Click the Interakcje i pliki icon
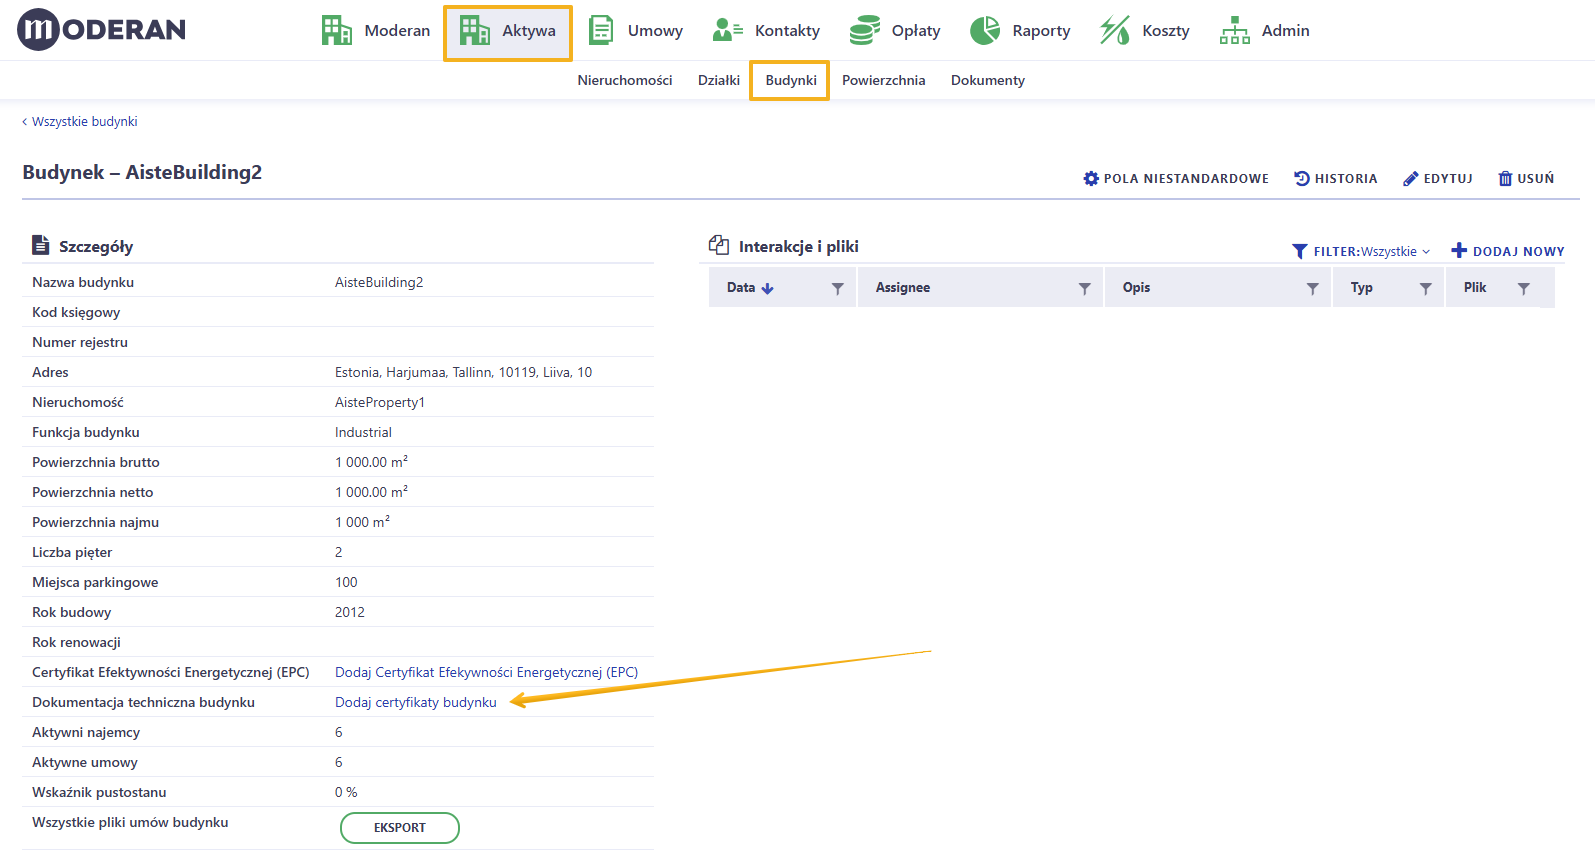1595x855 pixels. pyautogui.click(x=719, y=245)
